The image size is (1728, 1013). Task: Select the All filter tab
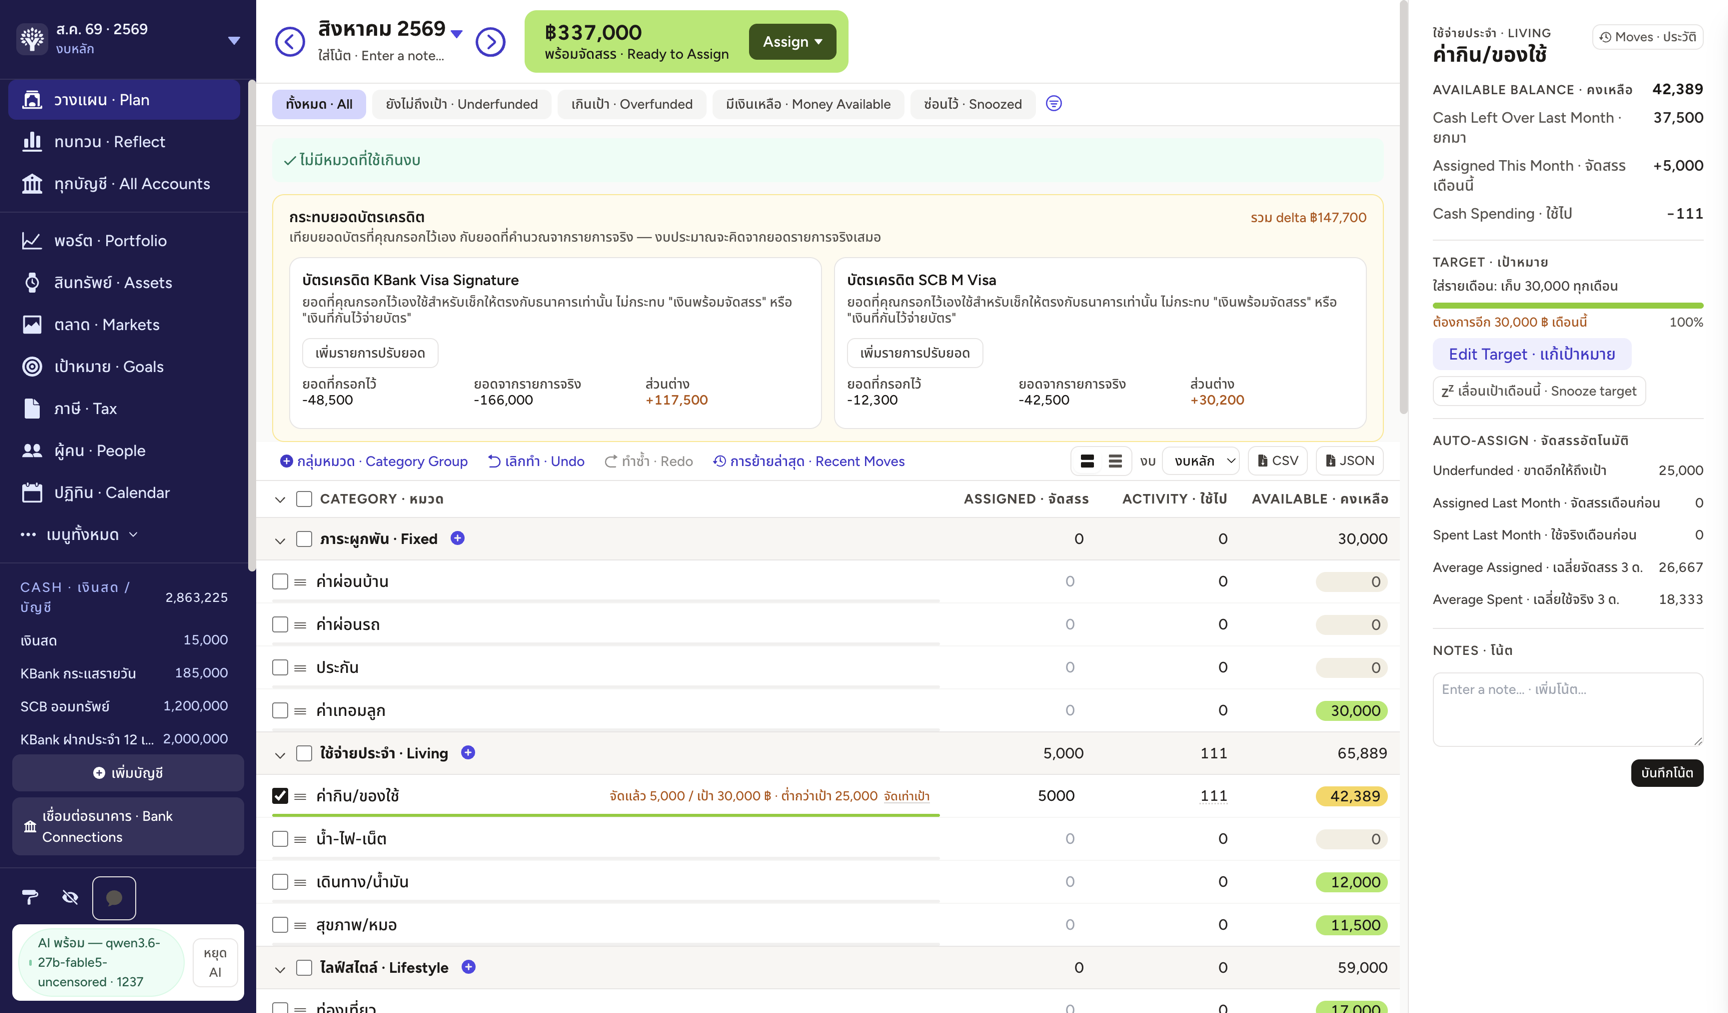(319, 104)
